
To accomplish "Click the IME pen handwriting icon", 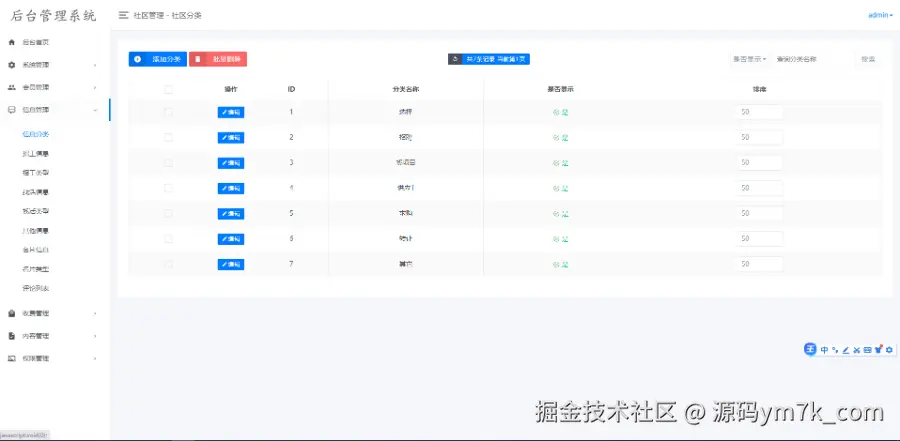I will click(x=845, y=350).
